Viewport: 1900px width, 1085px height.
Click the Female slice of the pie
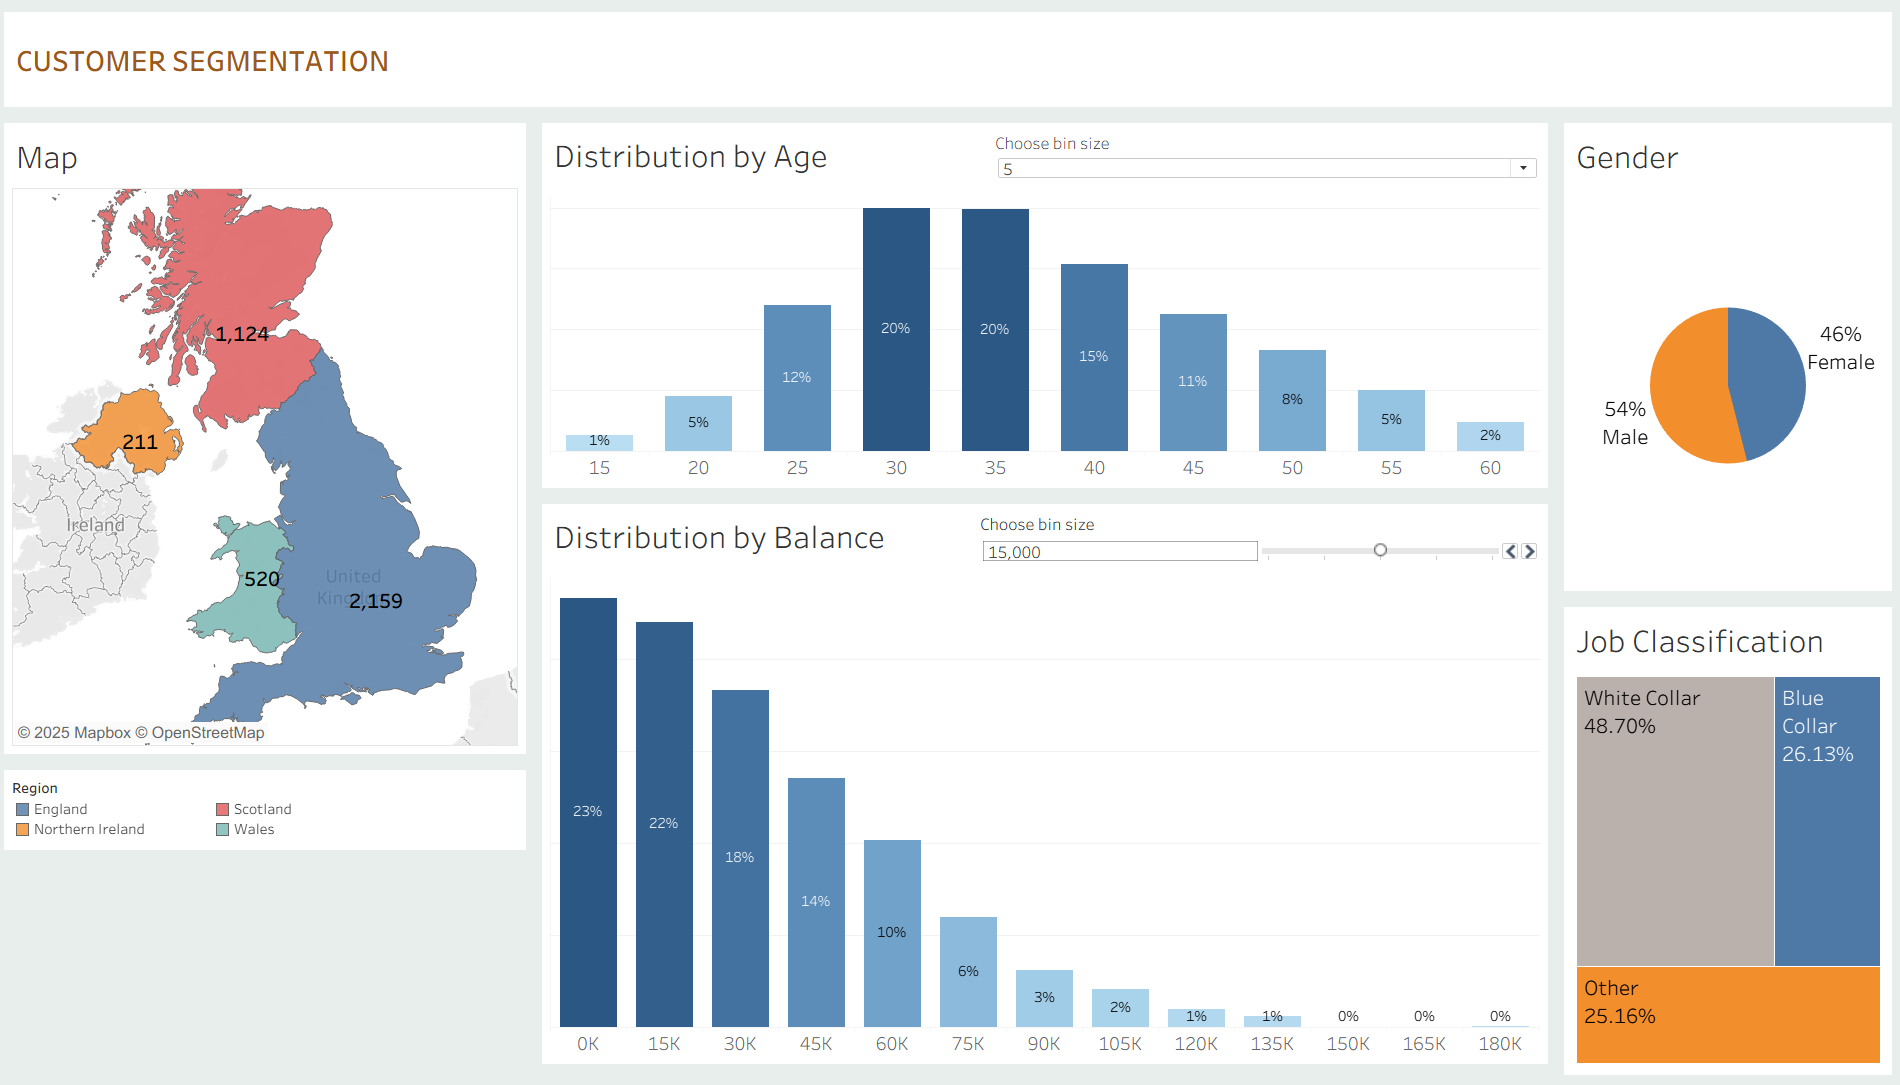click(x=1770, y=380)
